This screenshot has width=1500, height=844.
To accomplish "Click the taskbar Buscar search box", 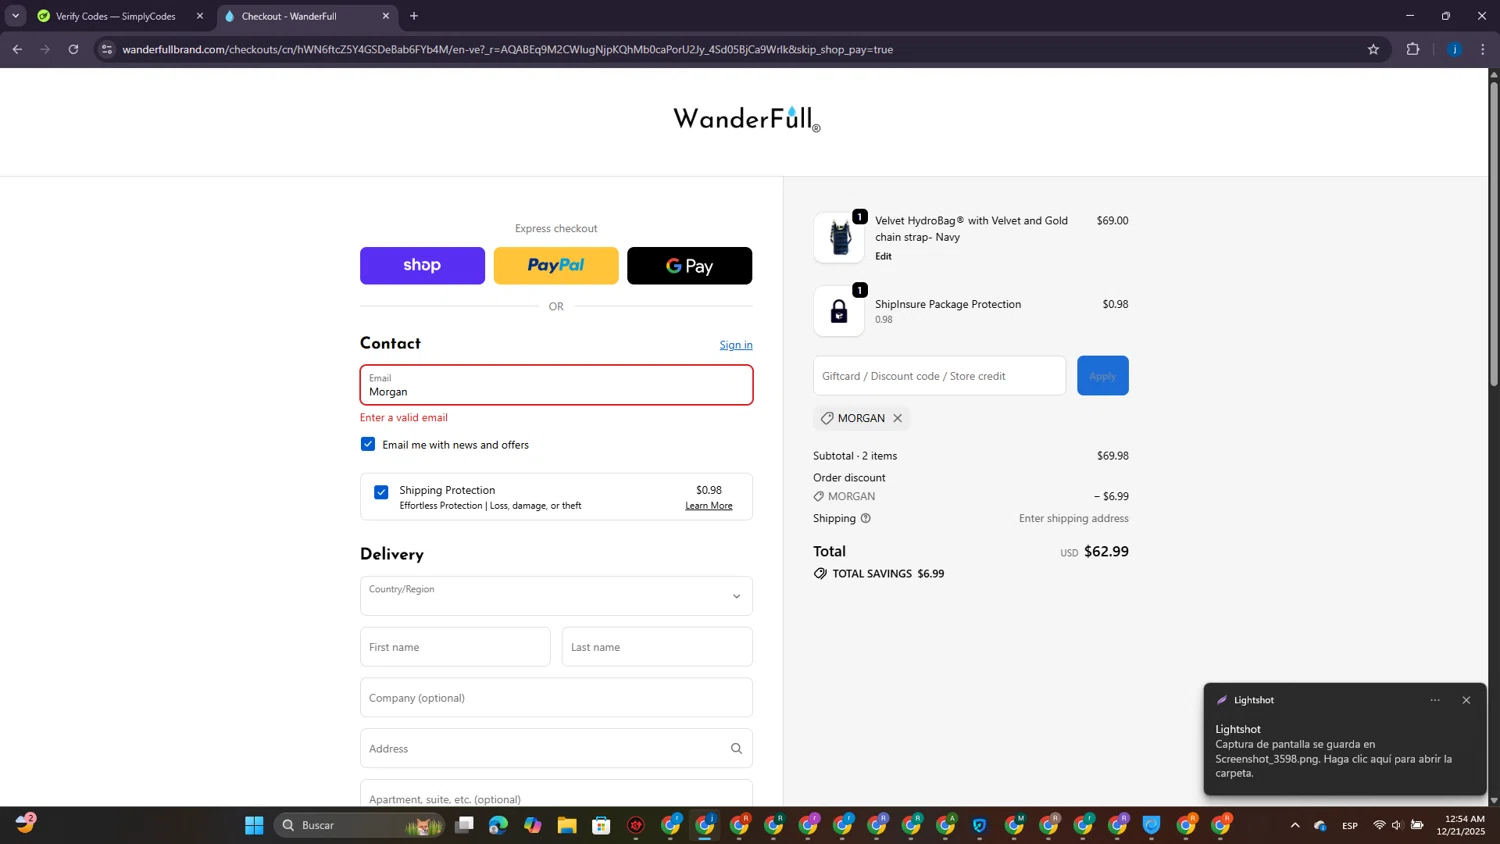I will click(360, 825).
